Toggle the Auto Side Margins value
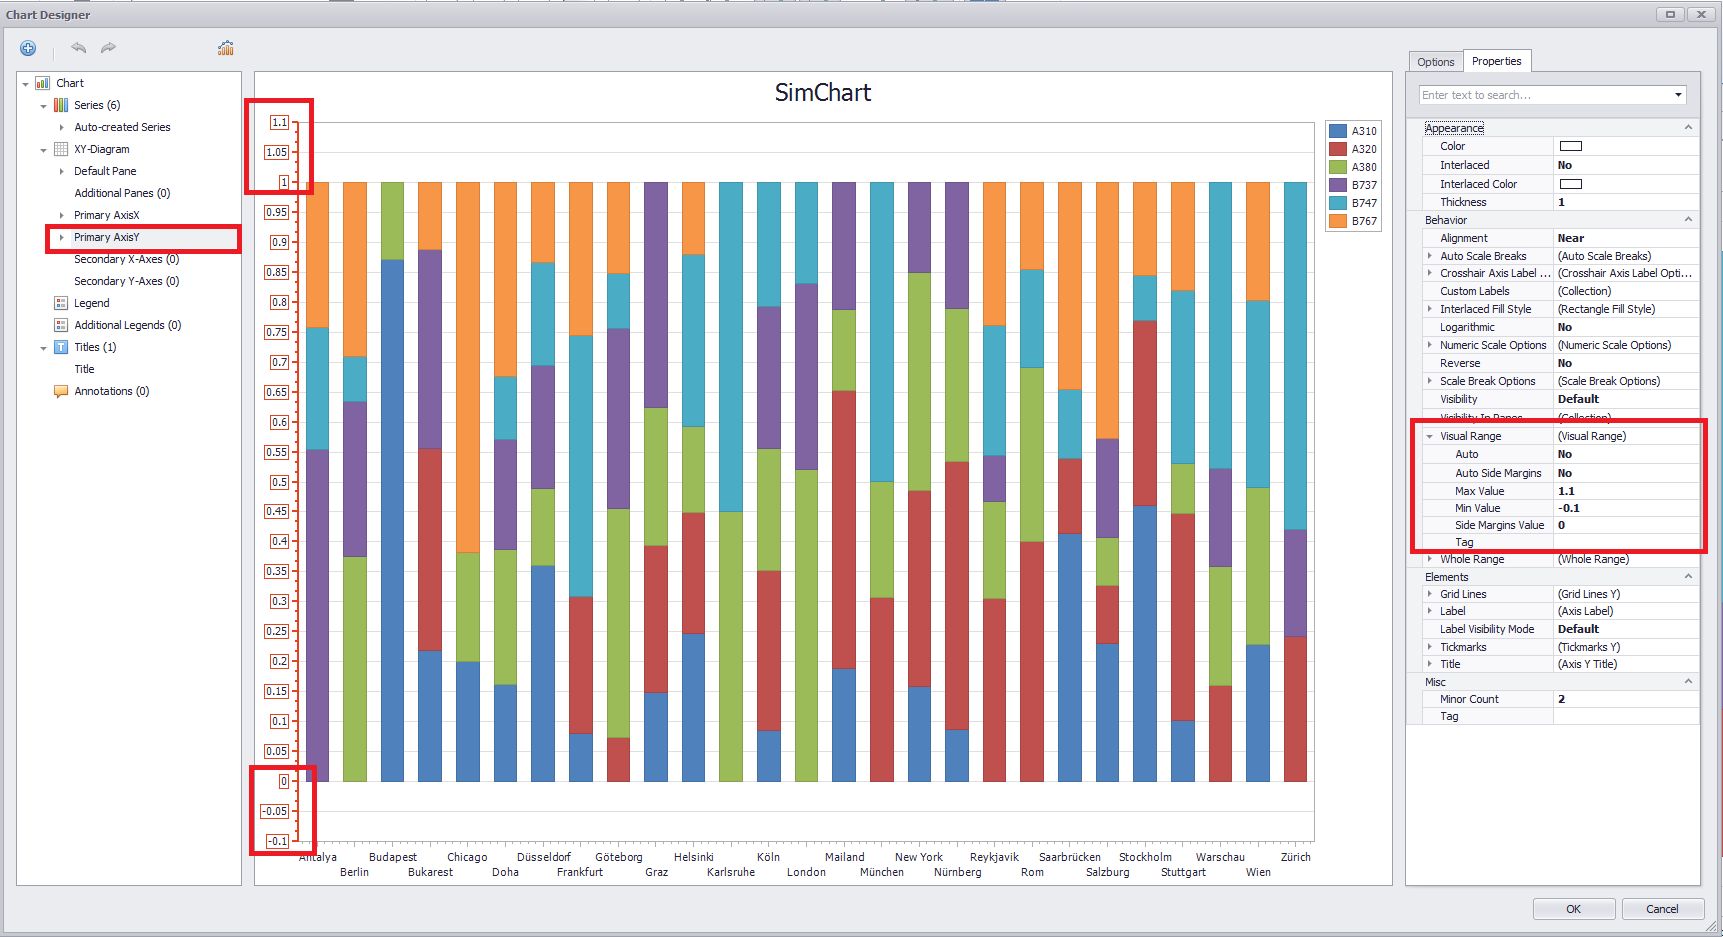The image size is (1723, 937). tap(1624, 473)
